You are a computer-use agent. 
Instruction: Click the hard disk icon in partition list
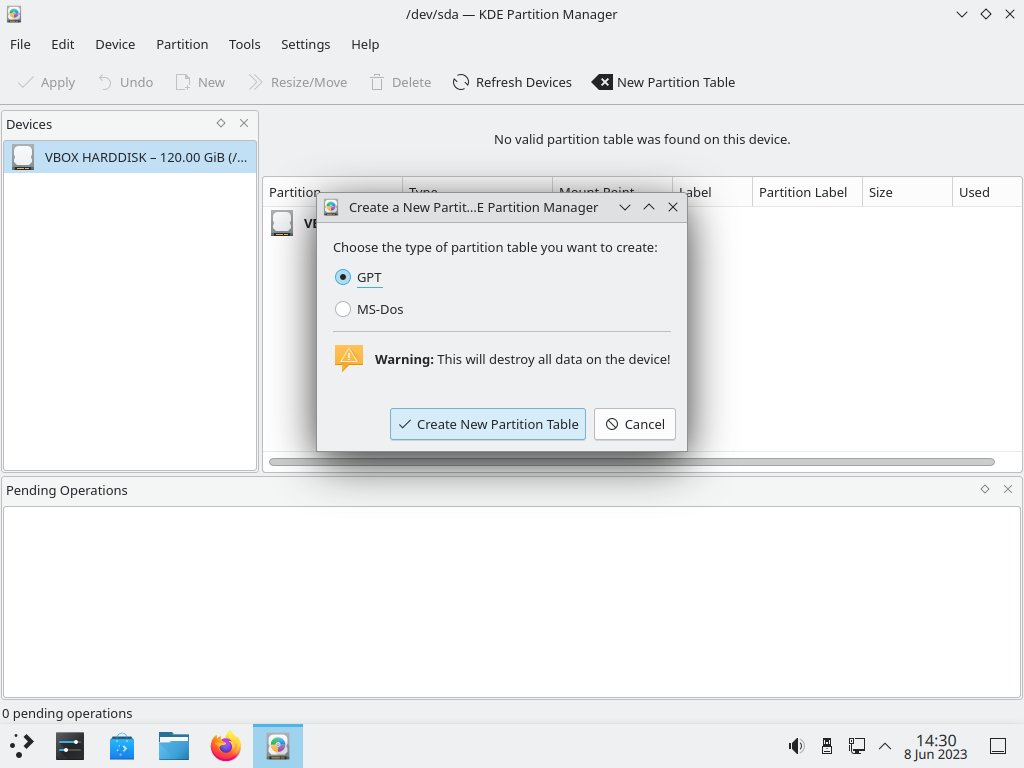tap(282, 223)
